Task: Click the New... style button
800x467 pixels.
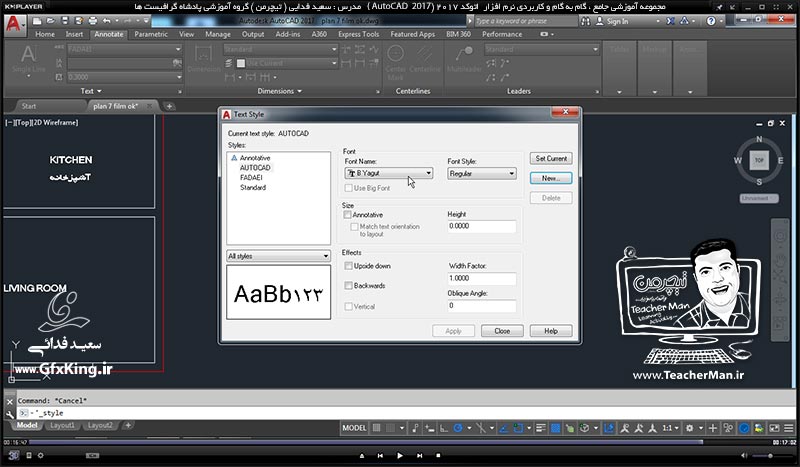Action: 551,178
